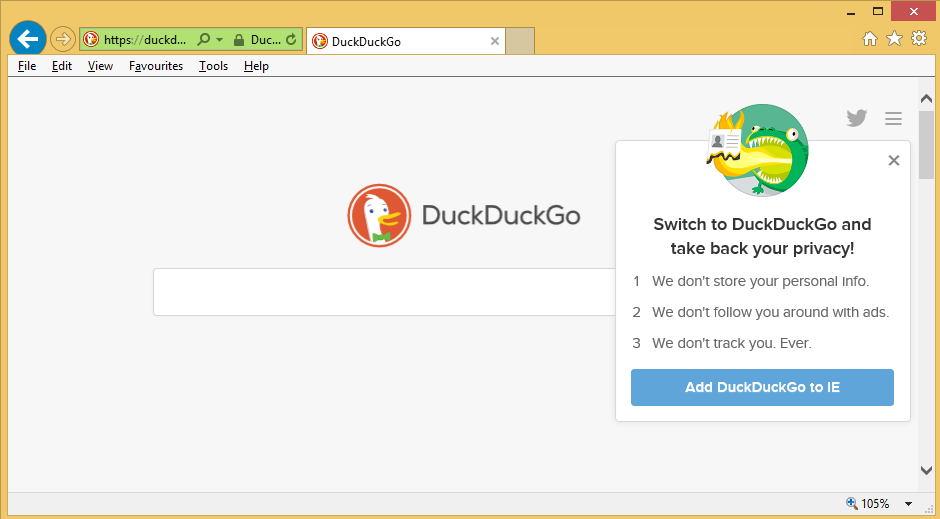Open the View menu
The width and height of the screenshot is (940, 519).
click(x=100, y=66)
